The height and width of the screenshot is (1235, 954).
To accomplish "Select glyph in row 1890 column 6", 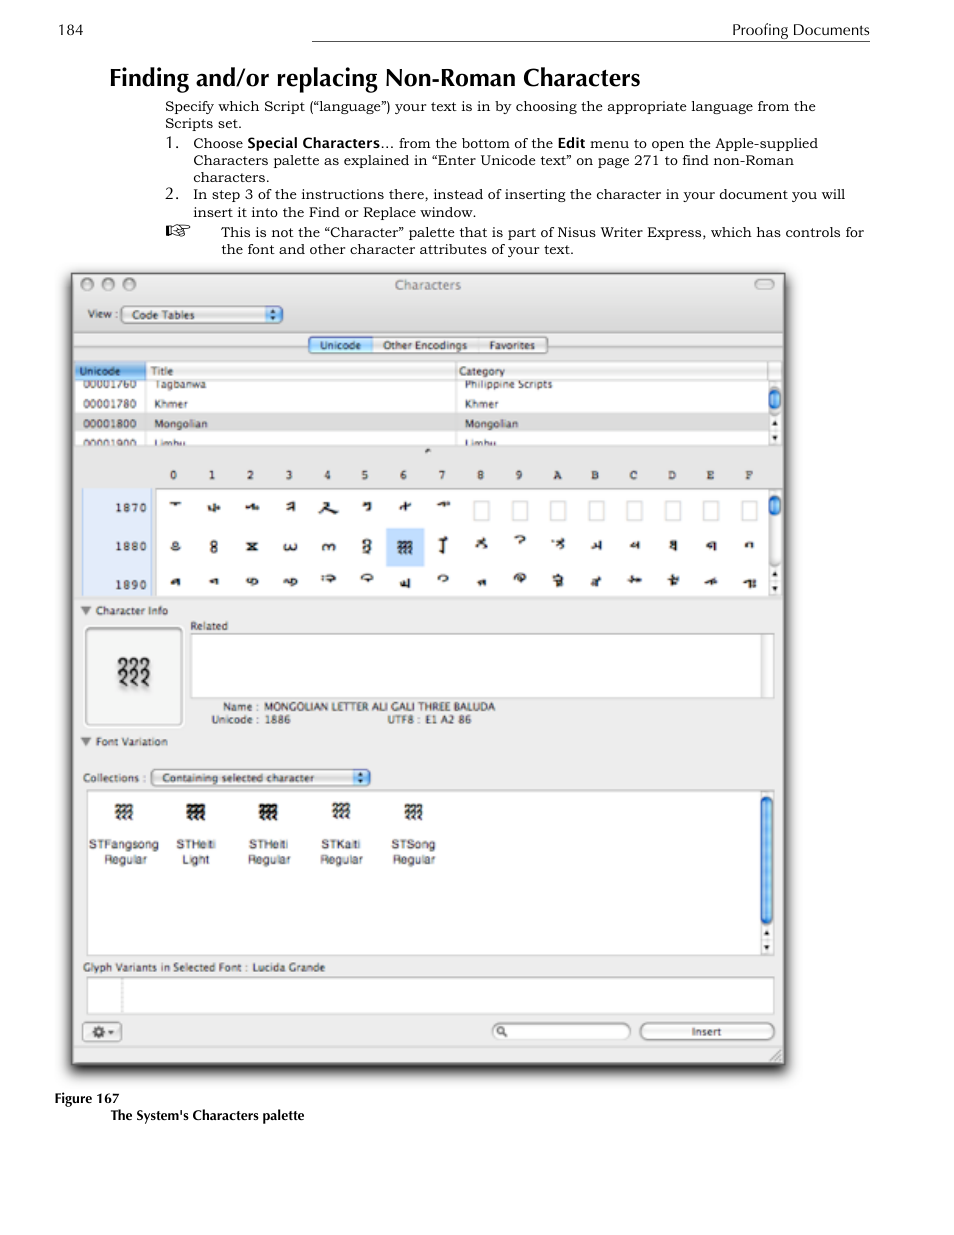I will 405,582.
